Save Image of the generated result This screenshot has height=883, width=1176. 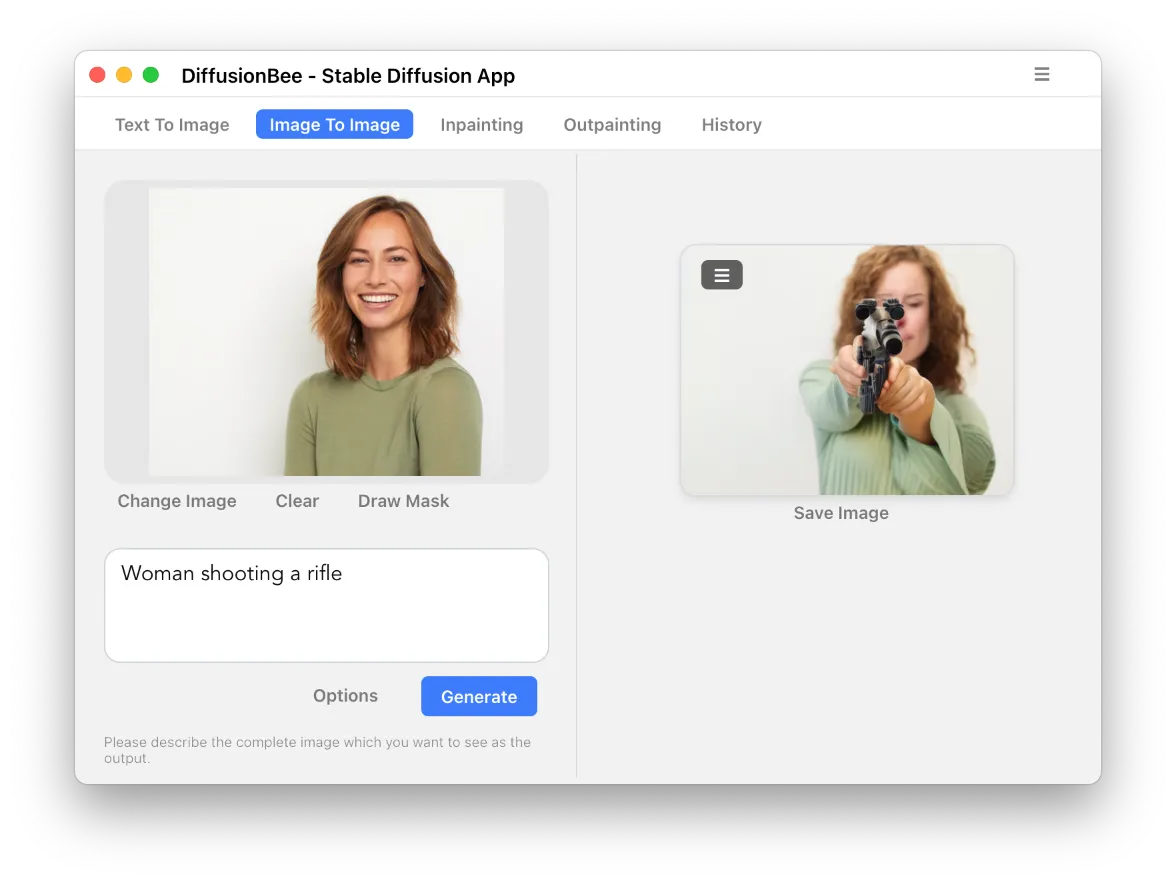841,513
